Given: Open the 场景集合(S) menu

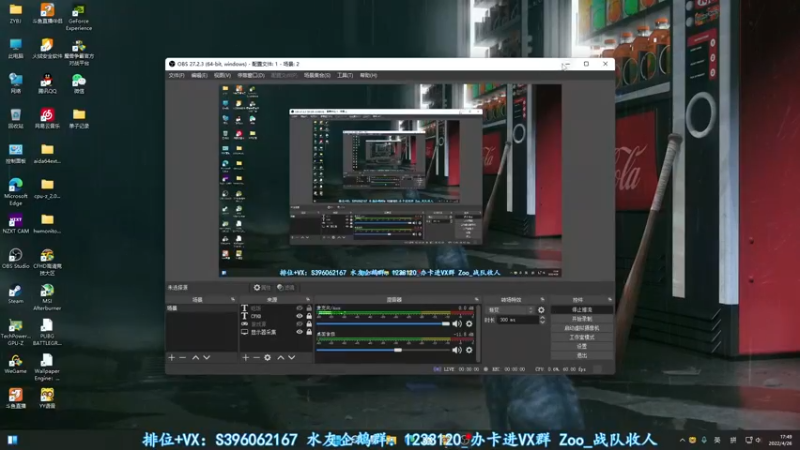Looking at the screenshot, I should (317, 76).
